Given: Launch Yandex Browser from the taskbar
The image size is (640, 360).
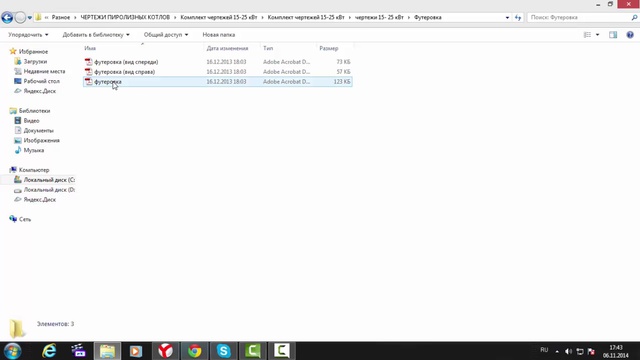Looking at the screenshot, I should pos(165,351).
